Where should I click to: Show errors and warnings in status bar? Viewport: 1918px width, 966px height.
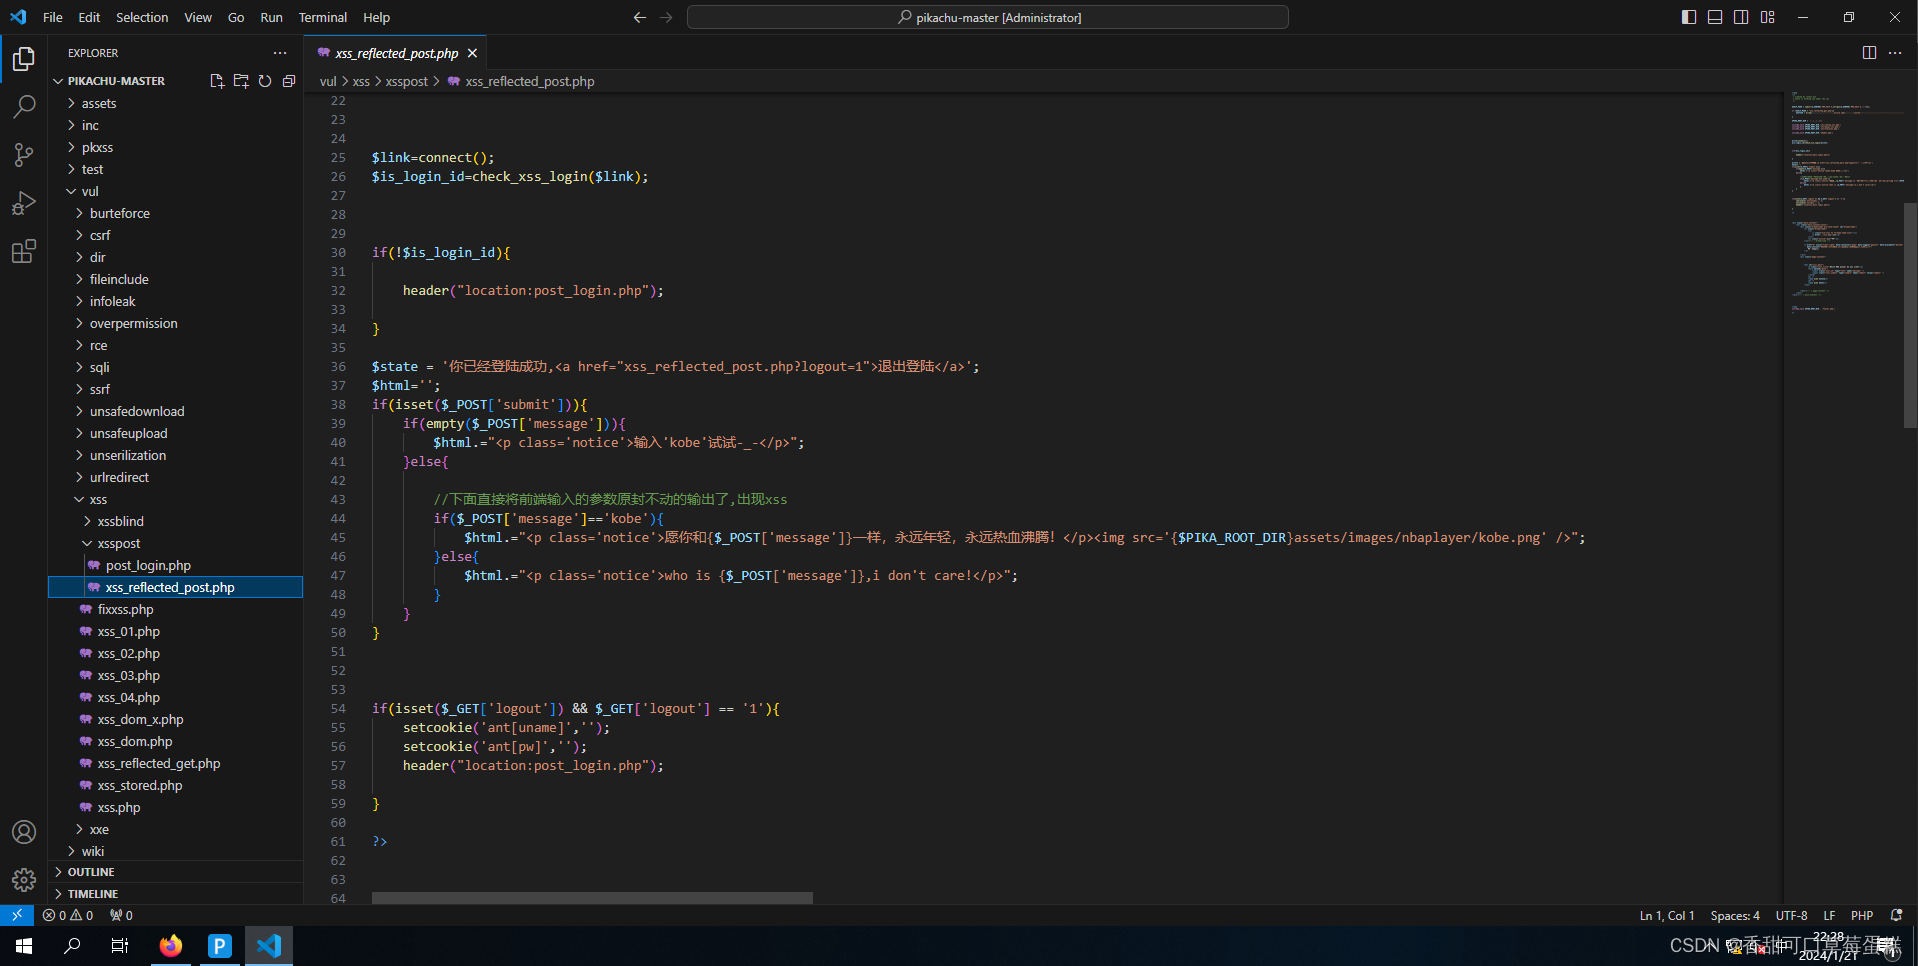point(68,915)
